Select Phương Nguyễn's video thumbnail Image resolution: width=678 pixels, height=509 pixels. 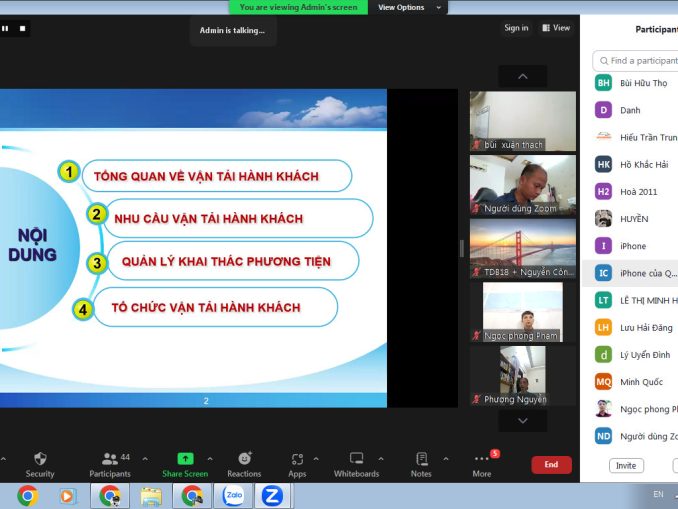point(523,376)
